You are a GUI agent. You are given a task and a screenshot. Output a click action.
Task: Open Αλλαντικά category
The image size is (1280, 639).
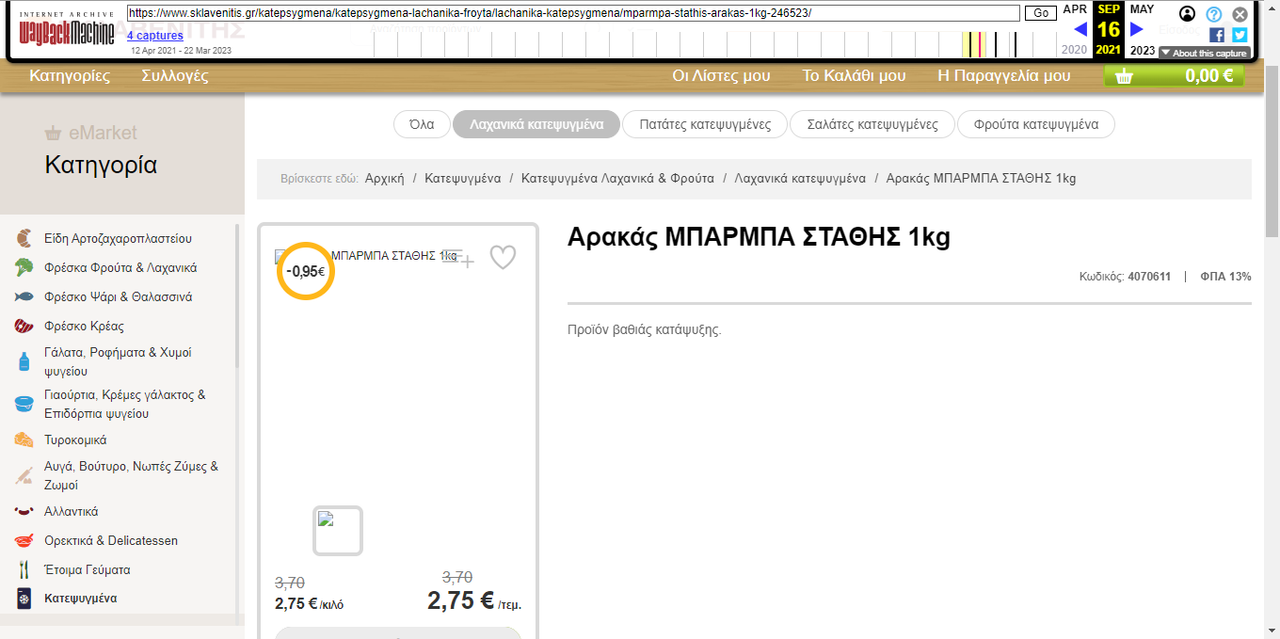click(x=71, y=511)
